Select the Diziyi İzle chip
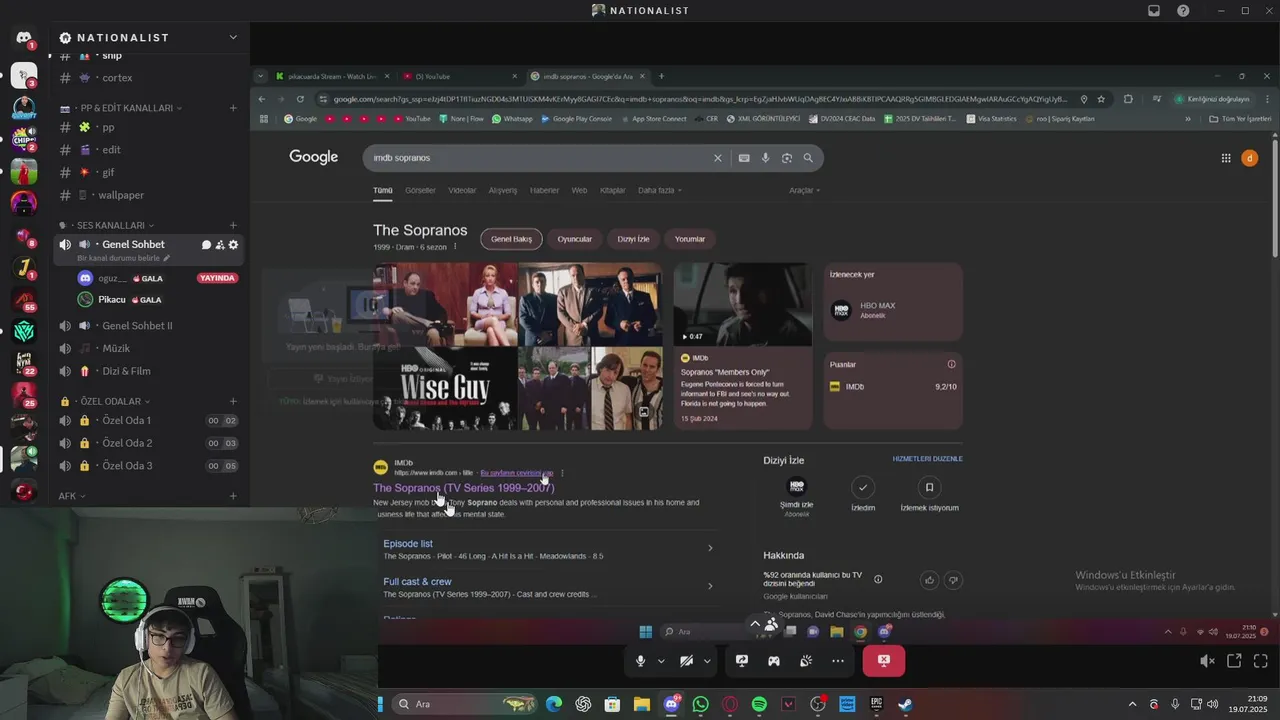1280x720 pixels. [x=633, y=239]
